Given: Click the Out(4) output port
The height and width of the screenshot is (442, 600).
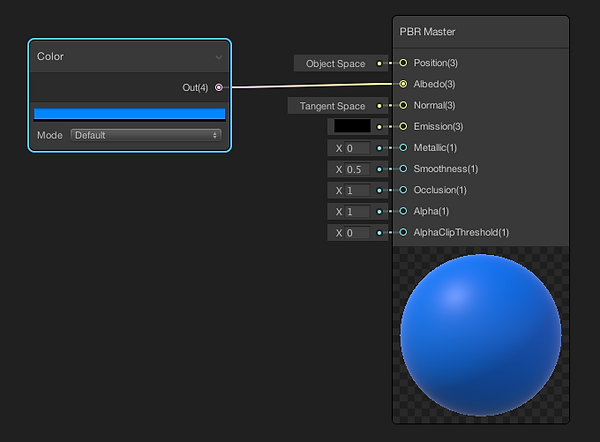Looking at the screenshot, I should pos(218,88).
